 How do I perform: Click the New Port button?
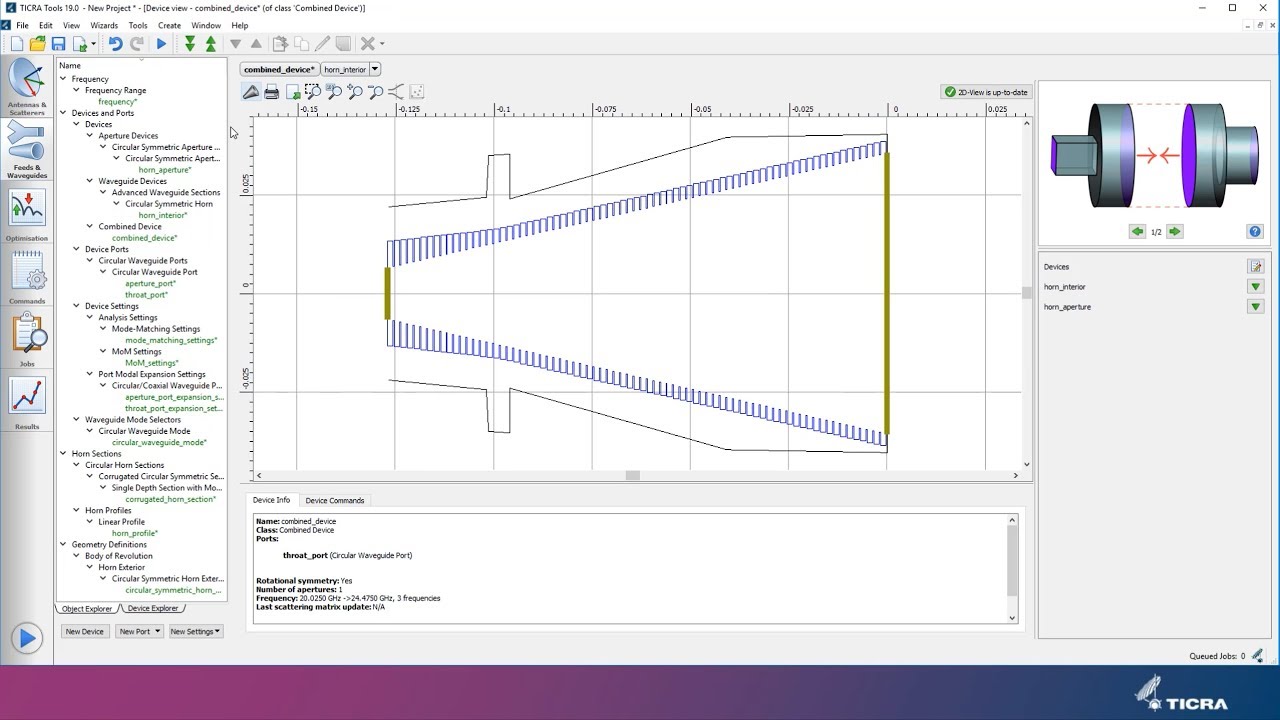point(139,631)
